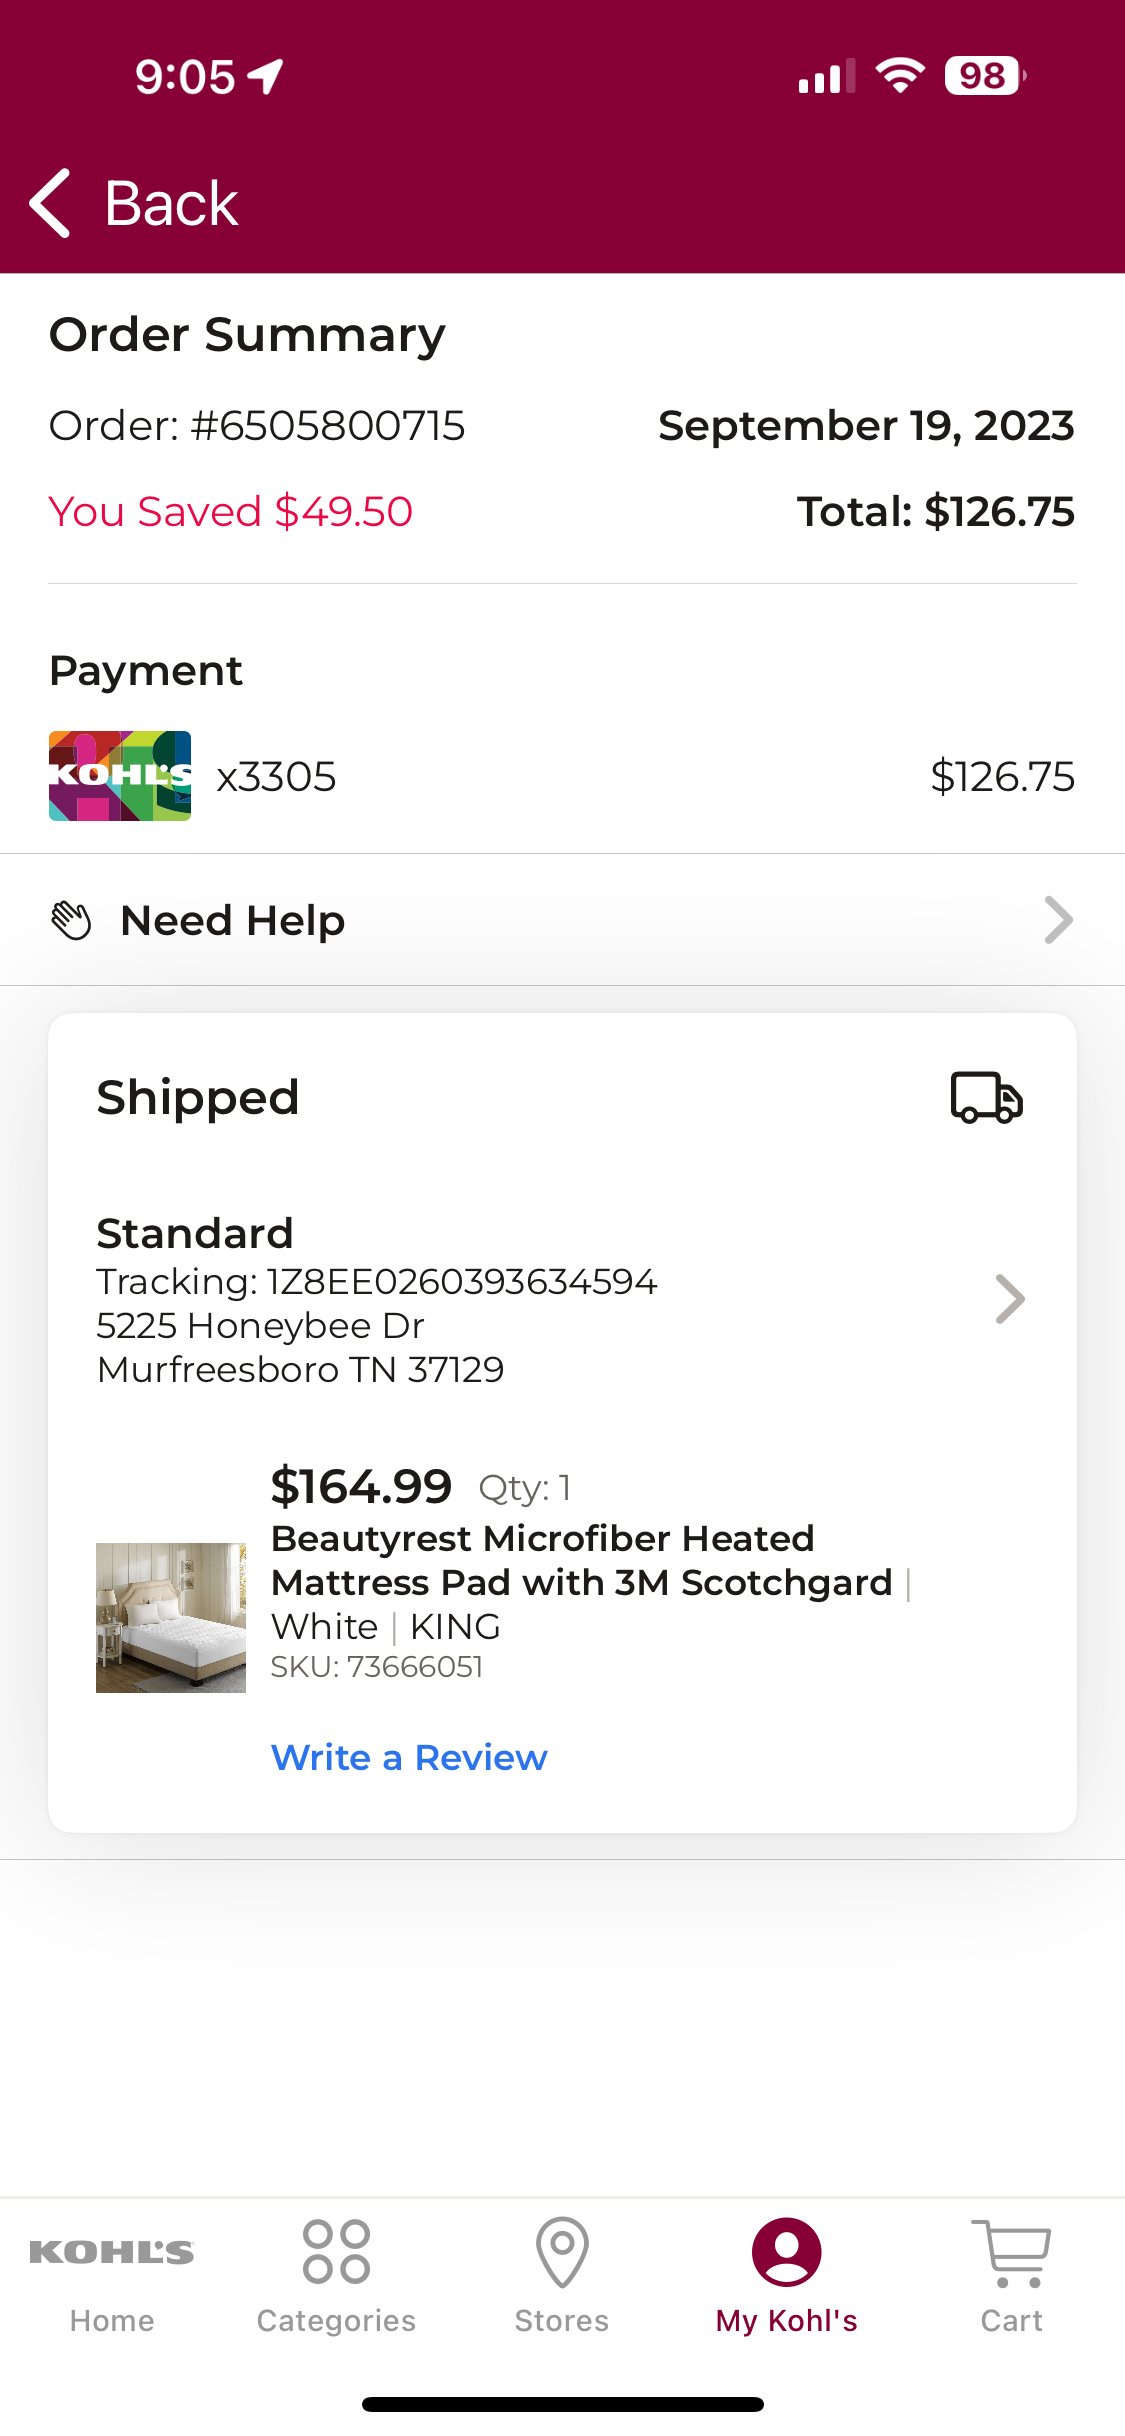The image size is (1125, 2436).
Task: Select the Need Help row label
Action: (232, 920)
